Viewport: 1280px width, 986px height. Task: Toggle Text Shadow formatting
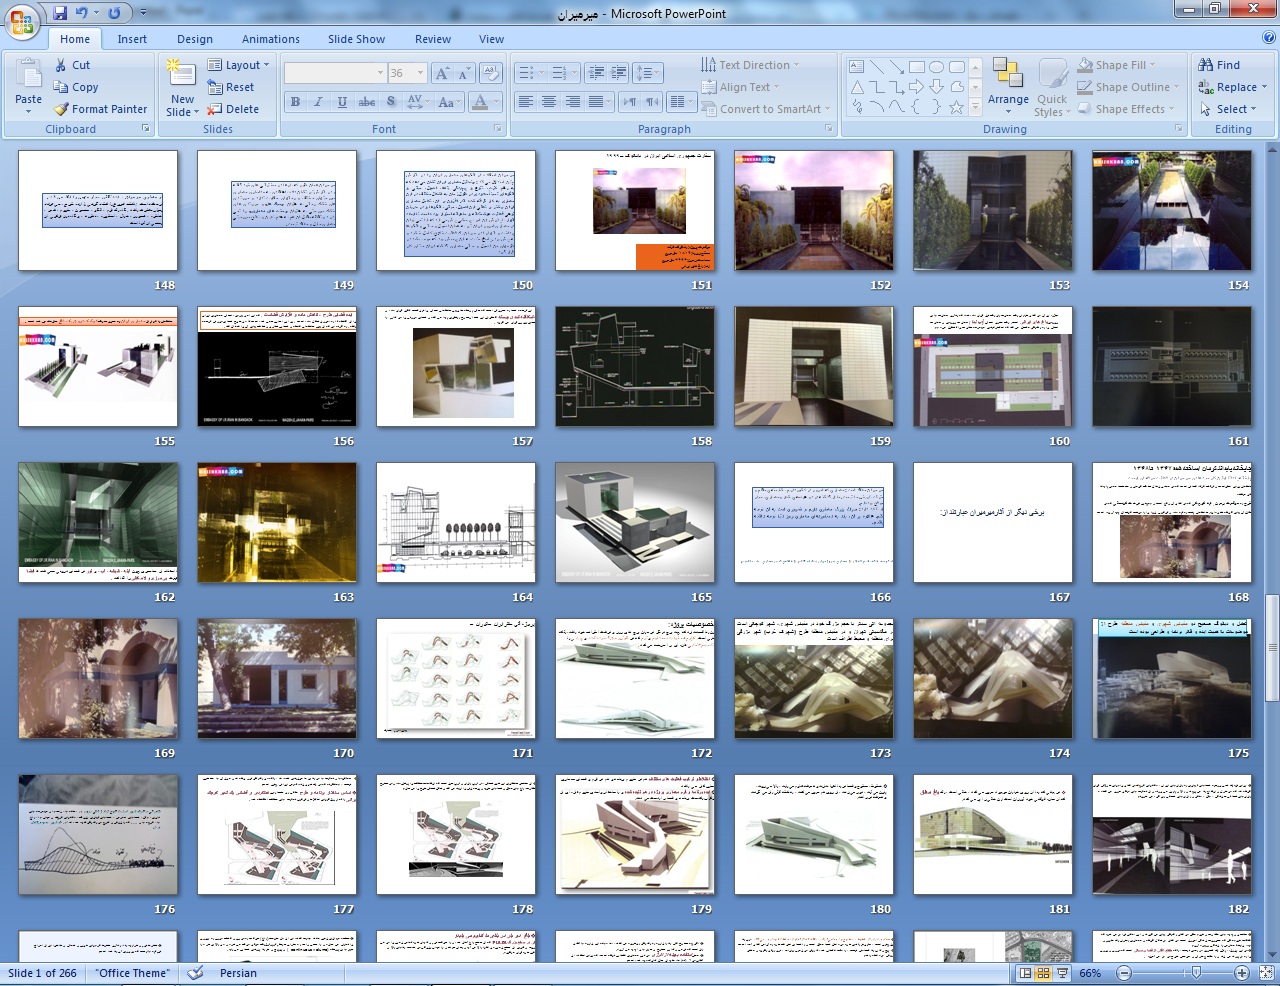point(391,102)
